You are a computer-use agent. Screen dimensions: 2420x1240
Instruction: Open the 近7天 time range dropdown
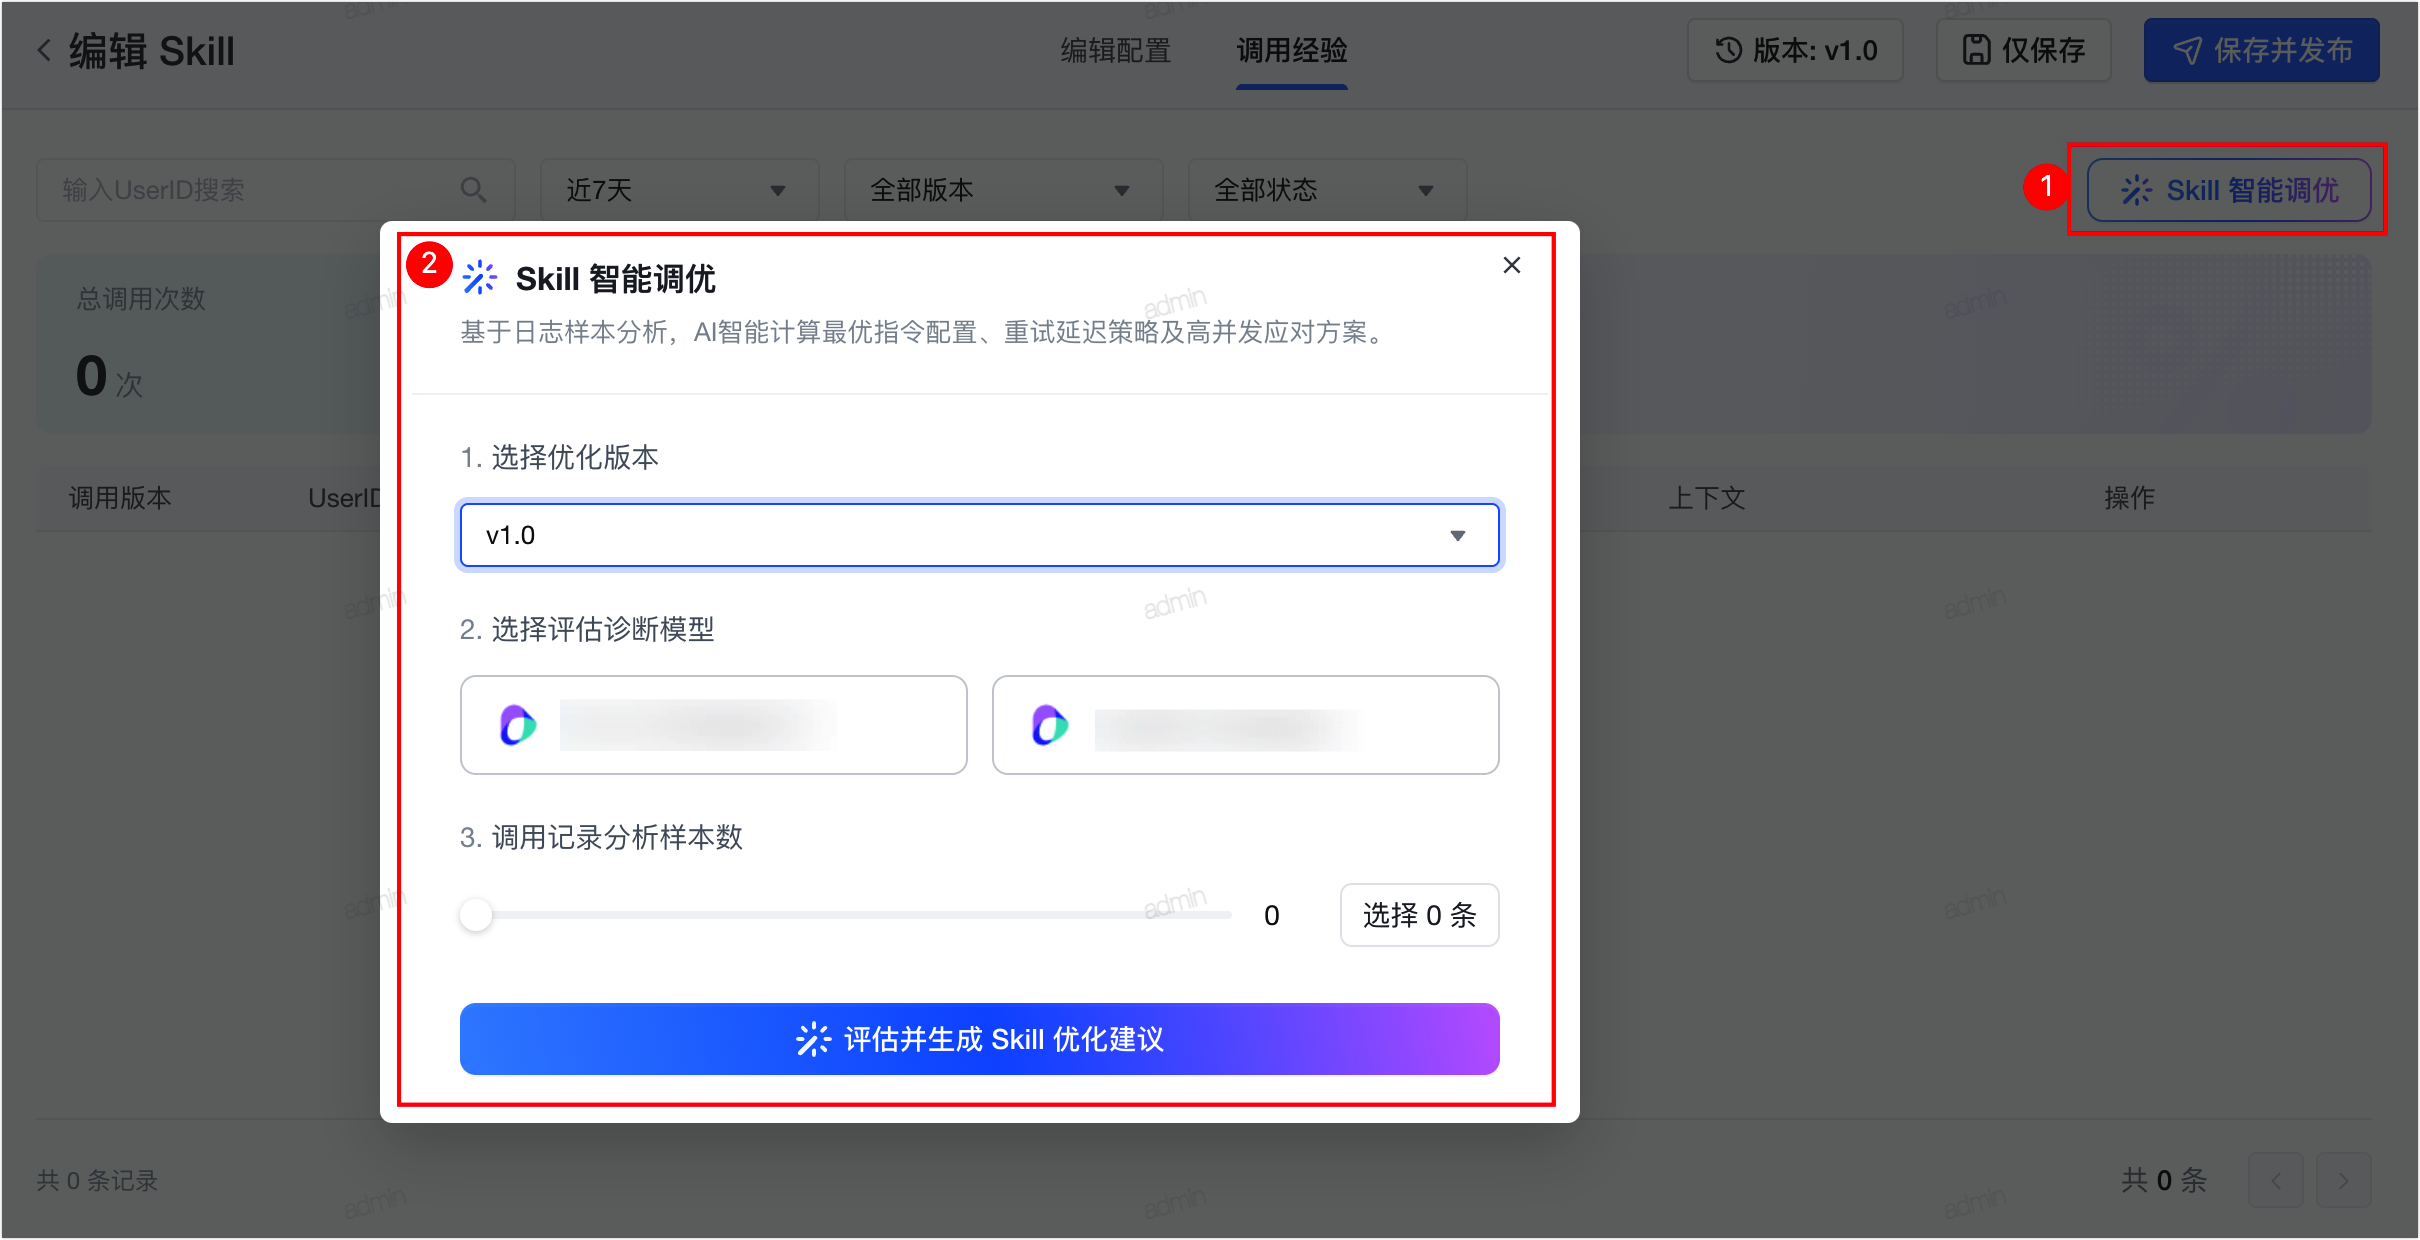[679, 190]
